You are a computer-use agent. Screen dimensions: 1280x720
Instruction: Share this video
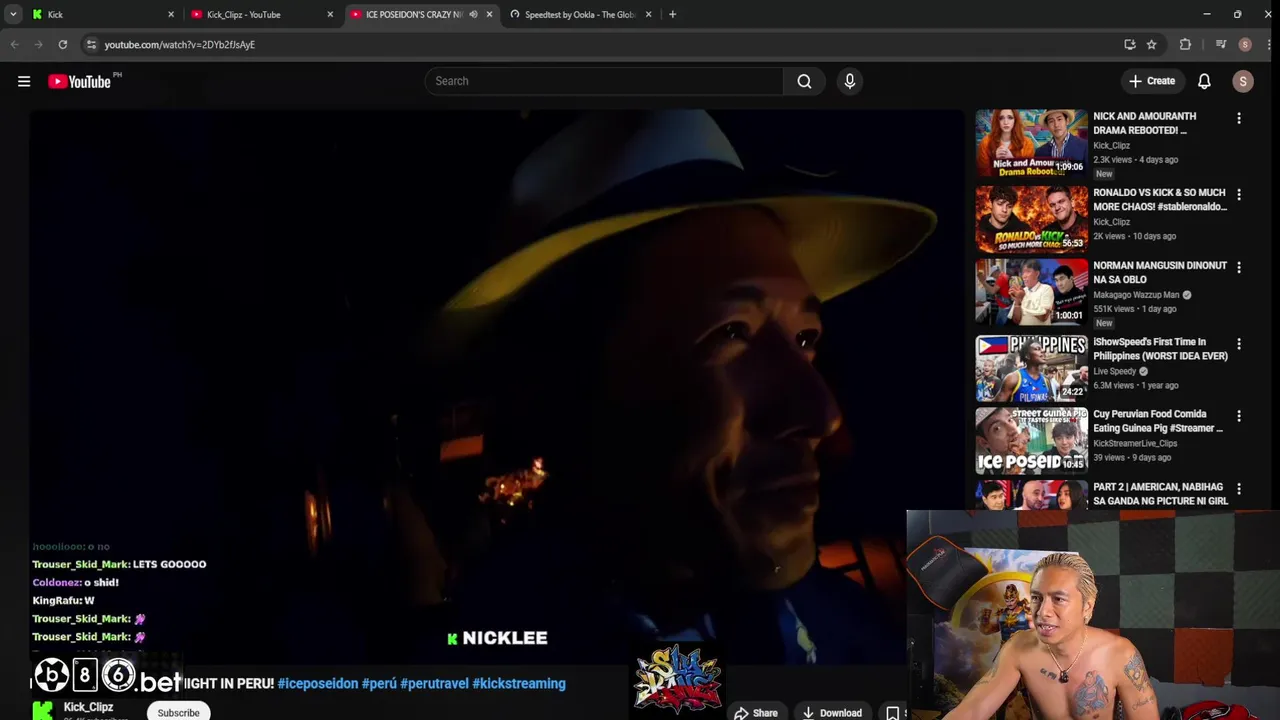click(x=756, y=713)
